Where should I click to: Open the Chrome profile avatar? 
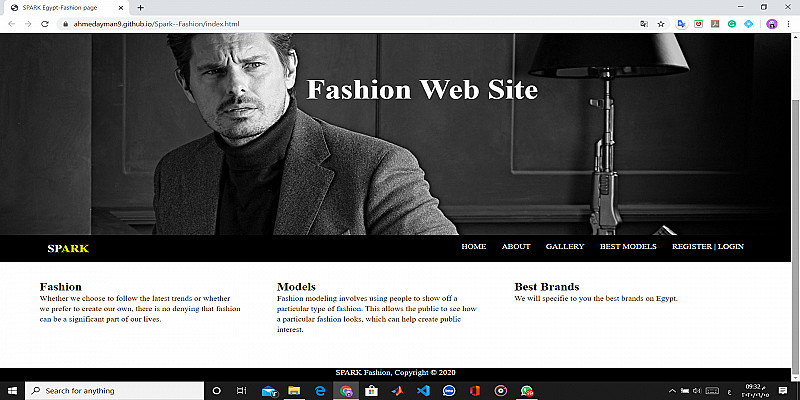[x=772, y=24]
